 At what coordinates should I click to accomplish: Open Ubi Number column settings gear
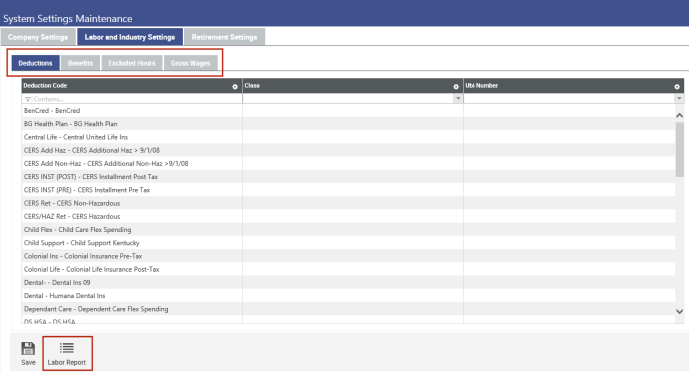677,87
